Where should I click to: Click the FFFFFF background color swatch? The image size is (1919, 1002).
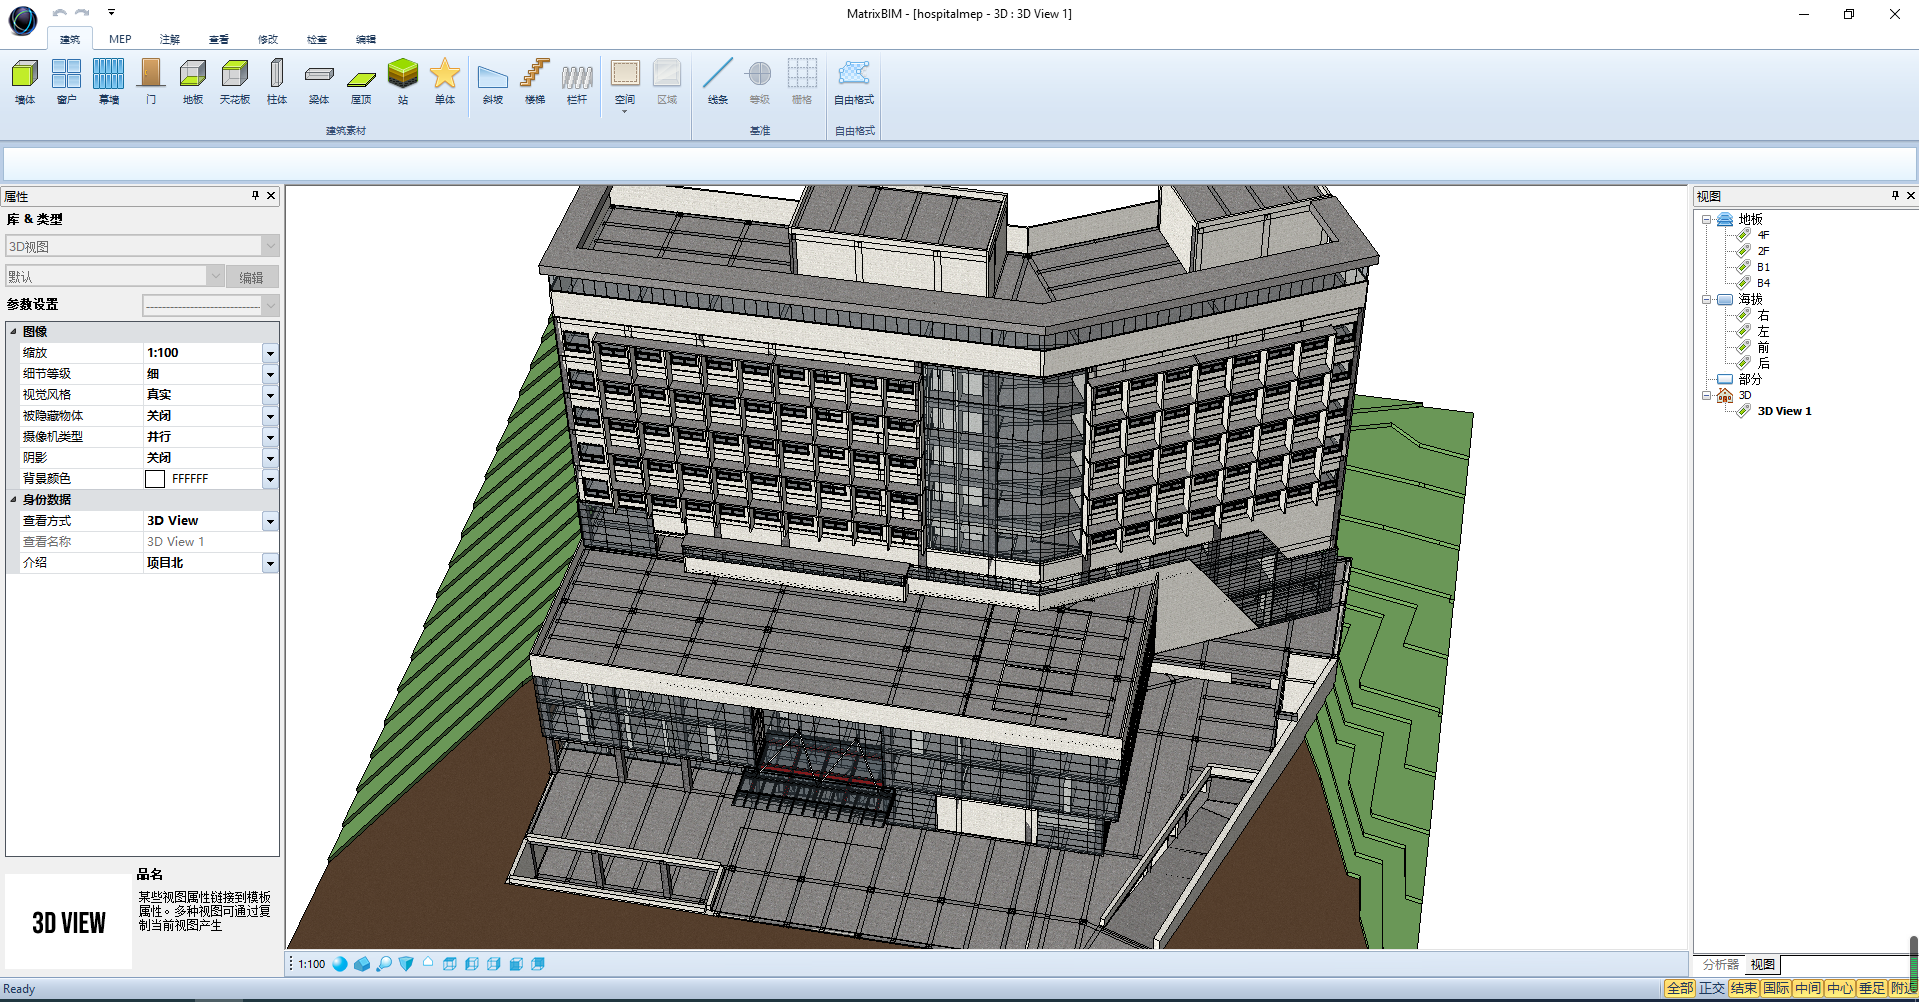click(155, 479)
